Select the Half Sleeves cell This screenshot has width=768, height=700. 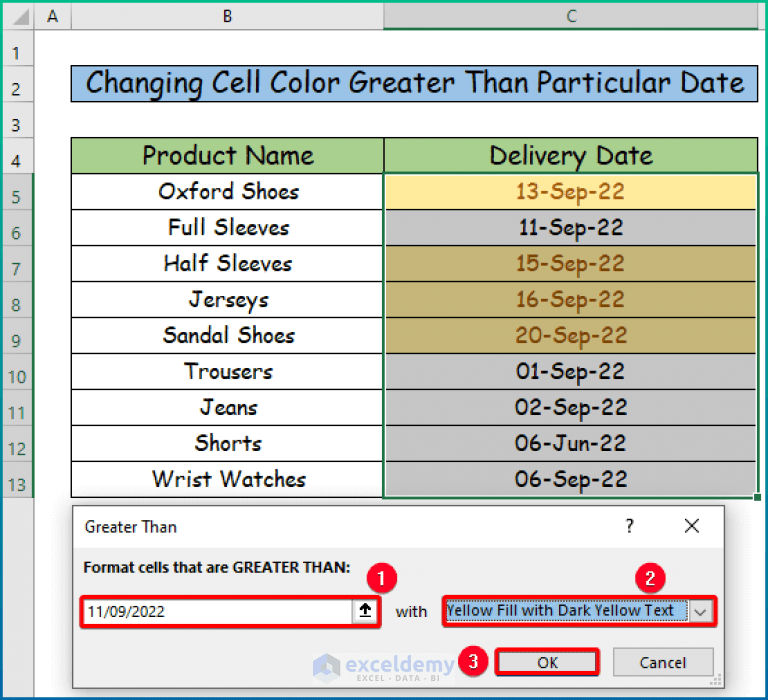[x=227, y=264]
